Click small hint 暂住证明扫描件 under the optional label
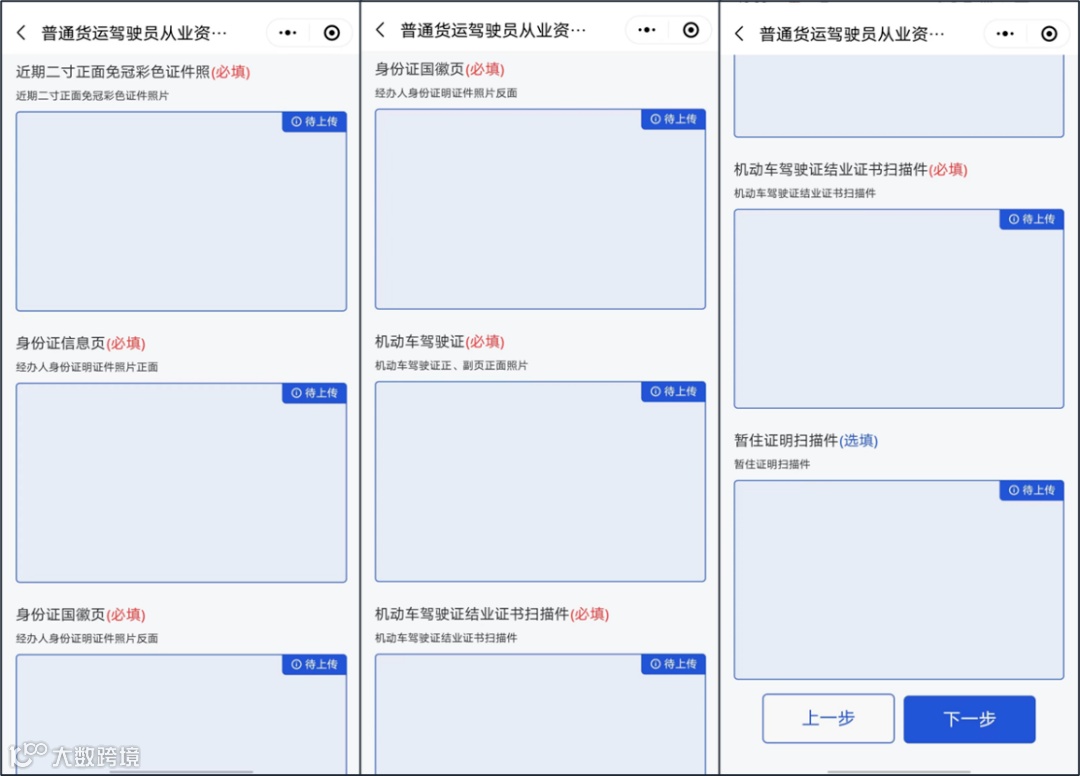Viewport: 1080px width, 776px height. pyautogui.click(x=771, y=464)
